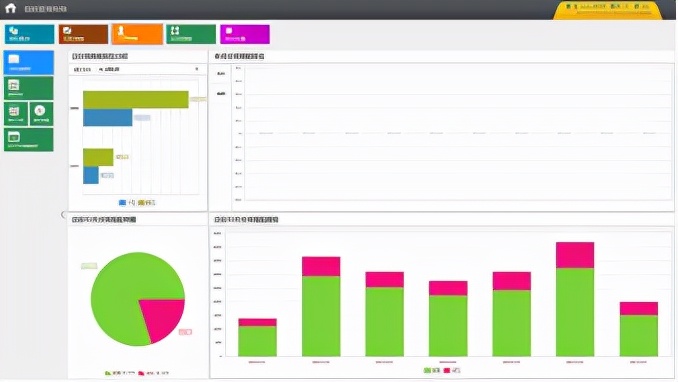Toggle the green entry in the pie chart legend
The width and height of the screenshot is (678, 382).
[x=119, y=373]
